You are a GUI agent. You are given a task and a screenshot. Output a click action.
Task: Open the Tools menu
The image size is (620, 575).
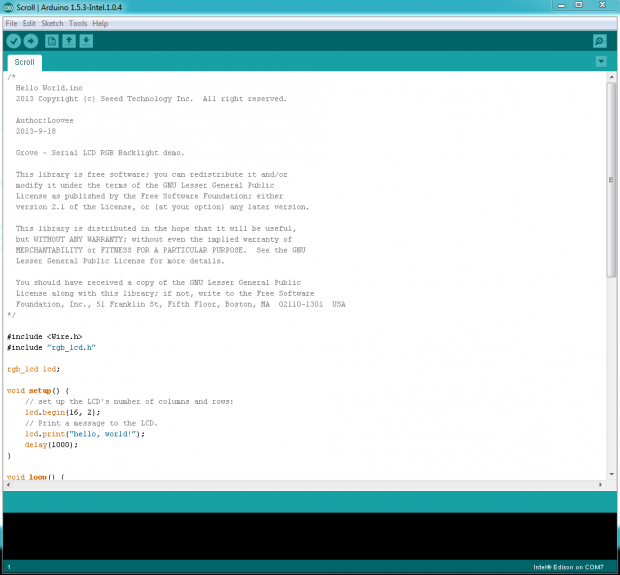(x=78, y=23)
